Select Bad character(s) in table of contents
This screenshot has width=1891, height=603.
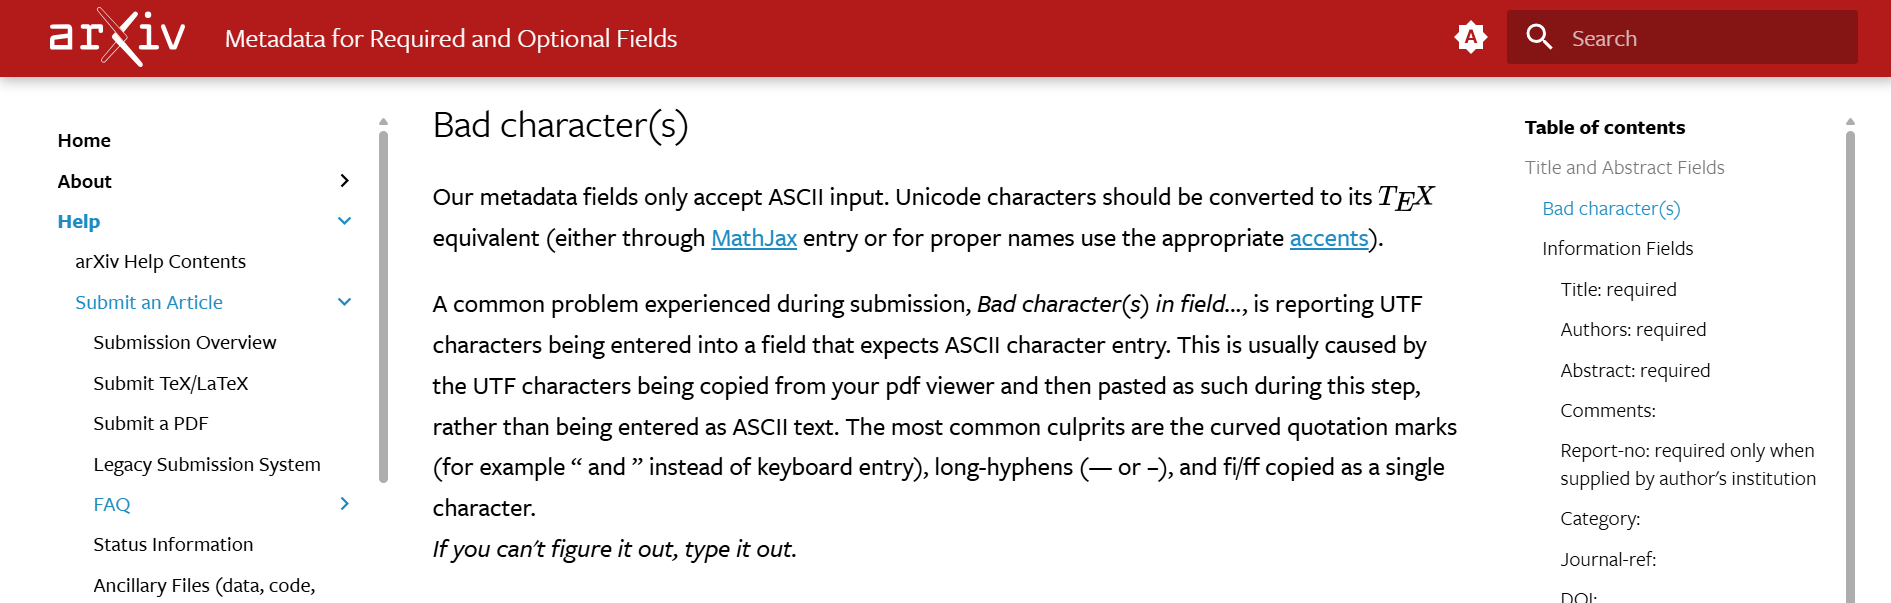tap(1611, 208)
